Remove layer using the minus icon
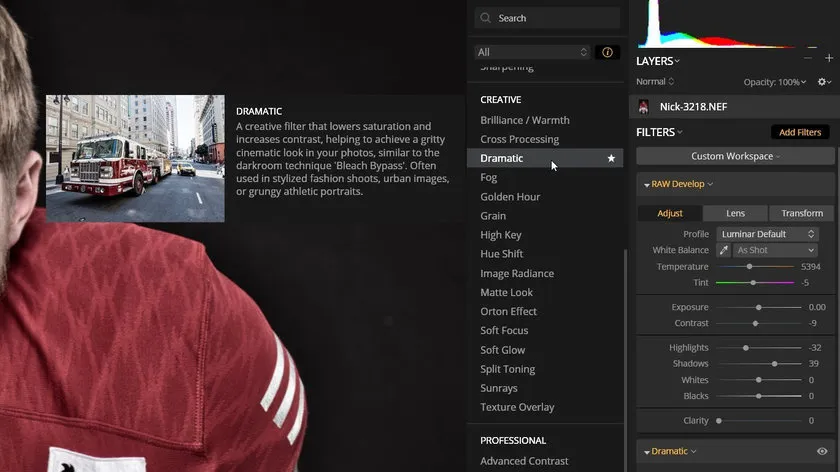The height and width of the screenshot is (472, 840). point(808,59)
